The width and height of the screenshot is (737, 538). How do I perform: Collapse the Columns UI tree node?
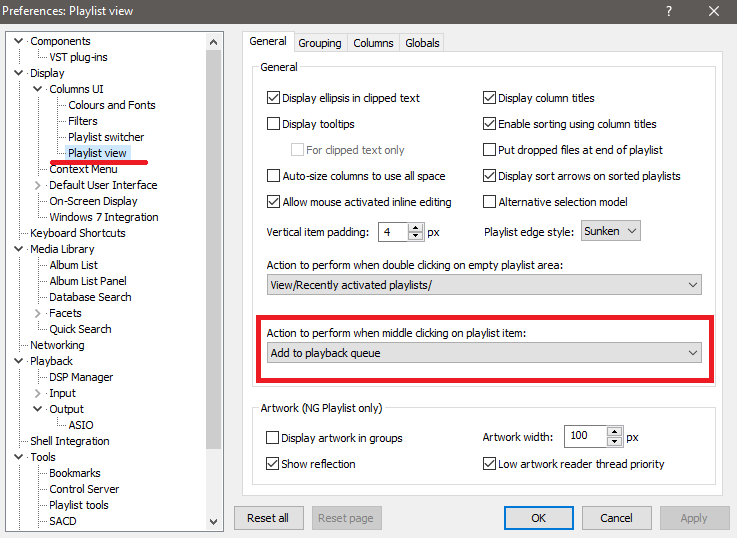pyautogui.click(x=39, y=89)
